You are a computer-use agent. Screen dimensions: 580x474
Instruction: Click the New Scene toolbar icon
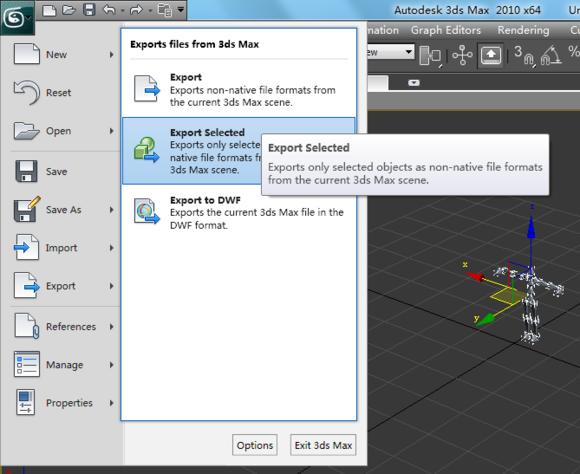[49, 10]
